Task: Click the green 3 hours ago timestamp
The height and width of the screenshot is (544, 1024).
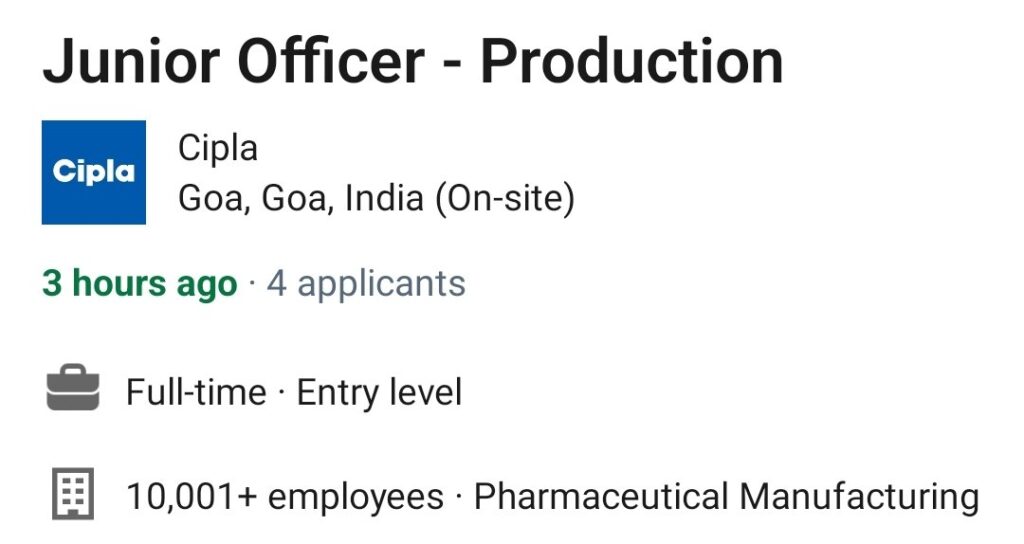Action: (140, 284)
